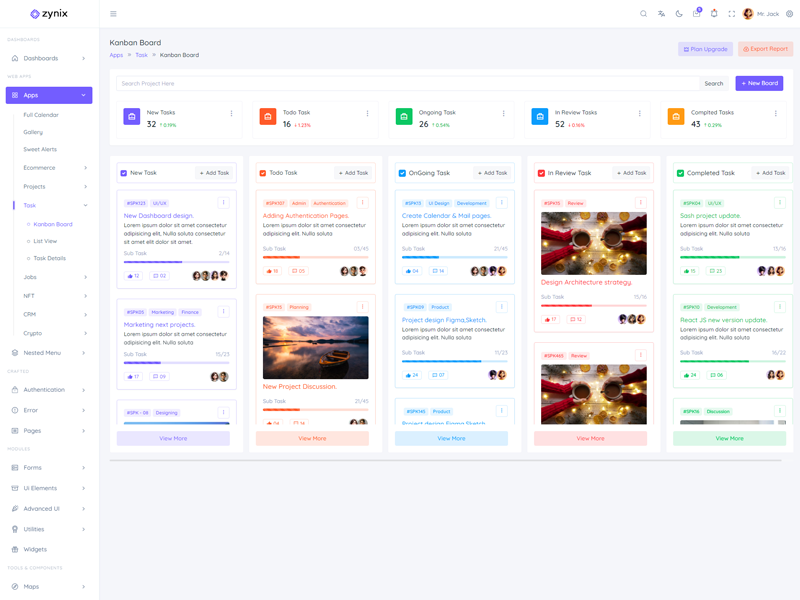Uncheck the In Review Task checkbox

pyautogui.click(x=541, y=173)
